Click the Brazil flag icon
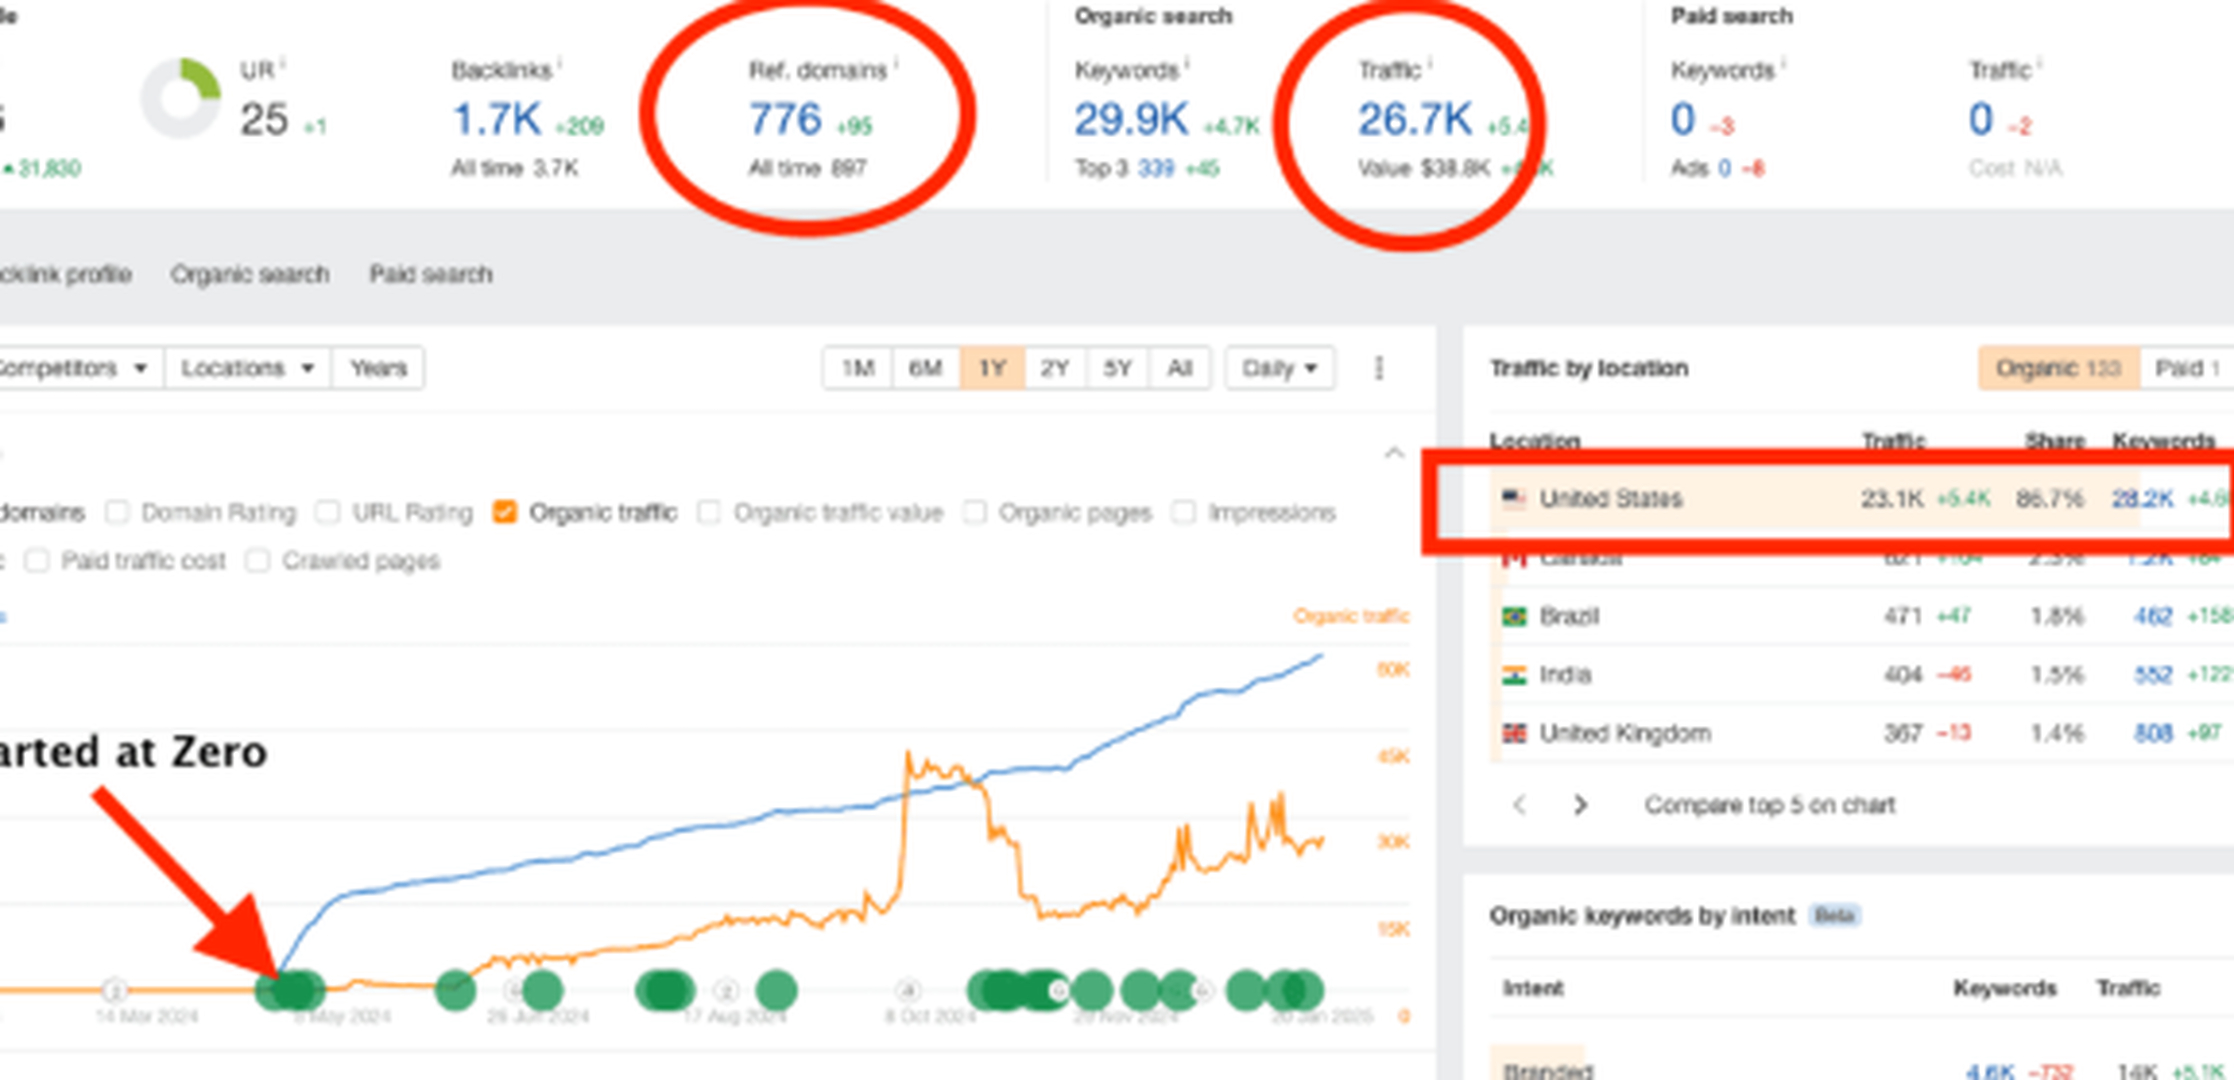The width and height of the screenshot is (2234, 1080). pyautogui.click(x=1514, y=616)
